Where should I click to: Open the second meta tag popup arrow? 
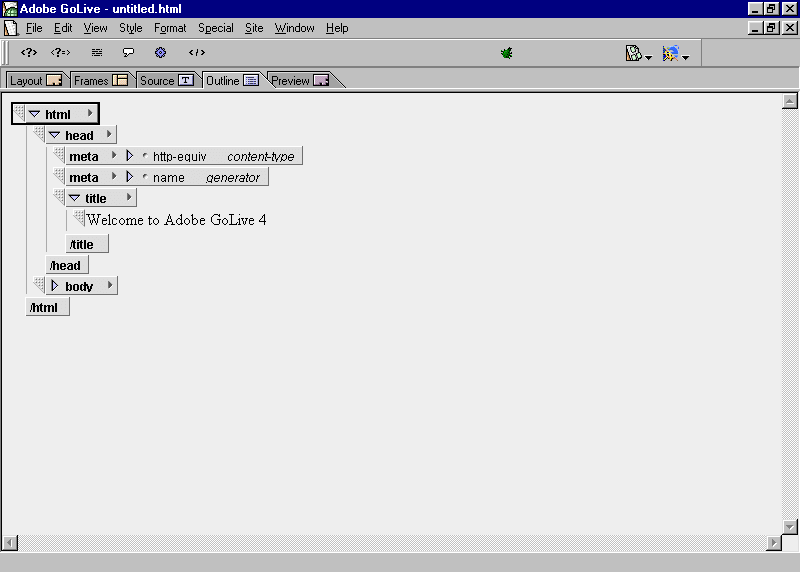click(114, 176)
